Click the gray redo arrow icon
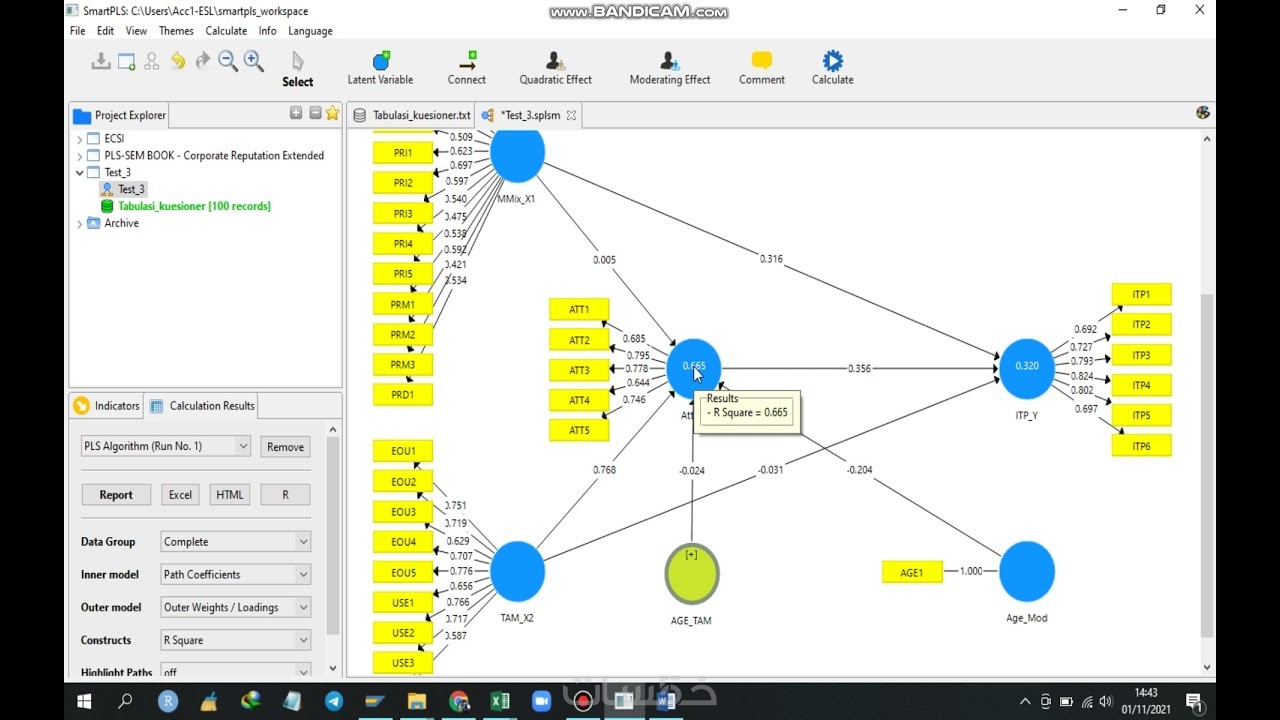This screenshot has height=720, width=1280. (x=202, y=61)
